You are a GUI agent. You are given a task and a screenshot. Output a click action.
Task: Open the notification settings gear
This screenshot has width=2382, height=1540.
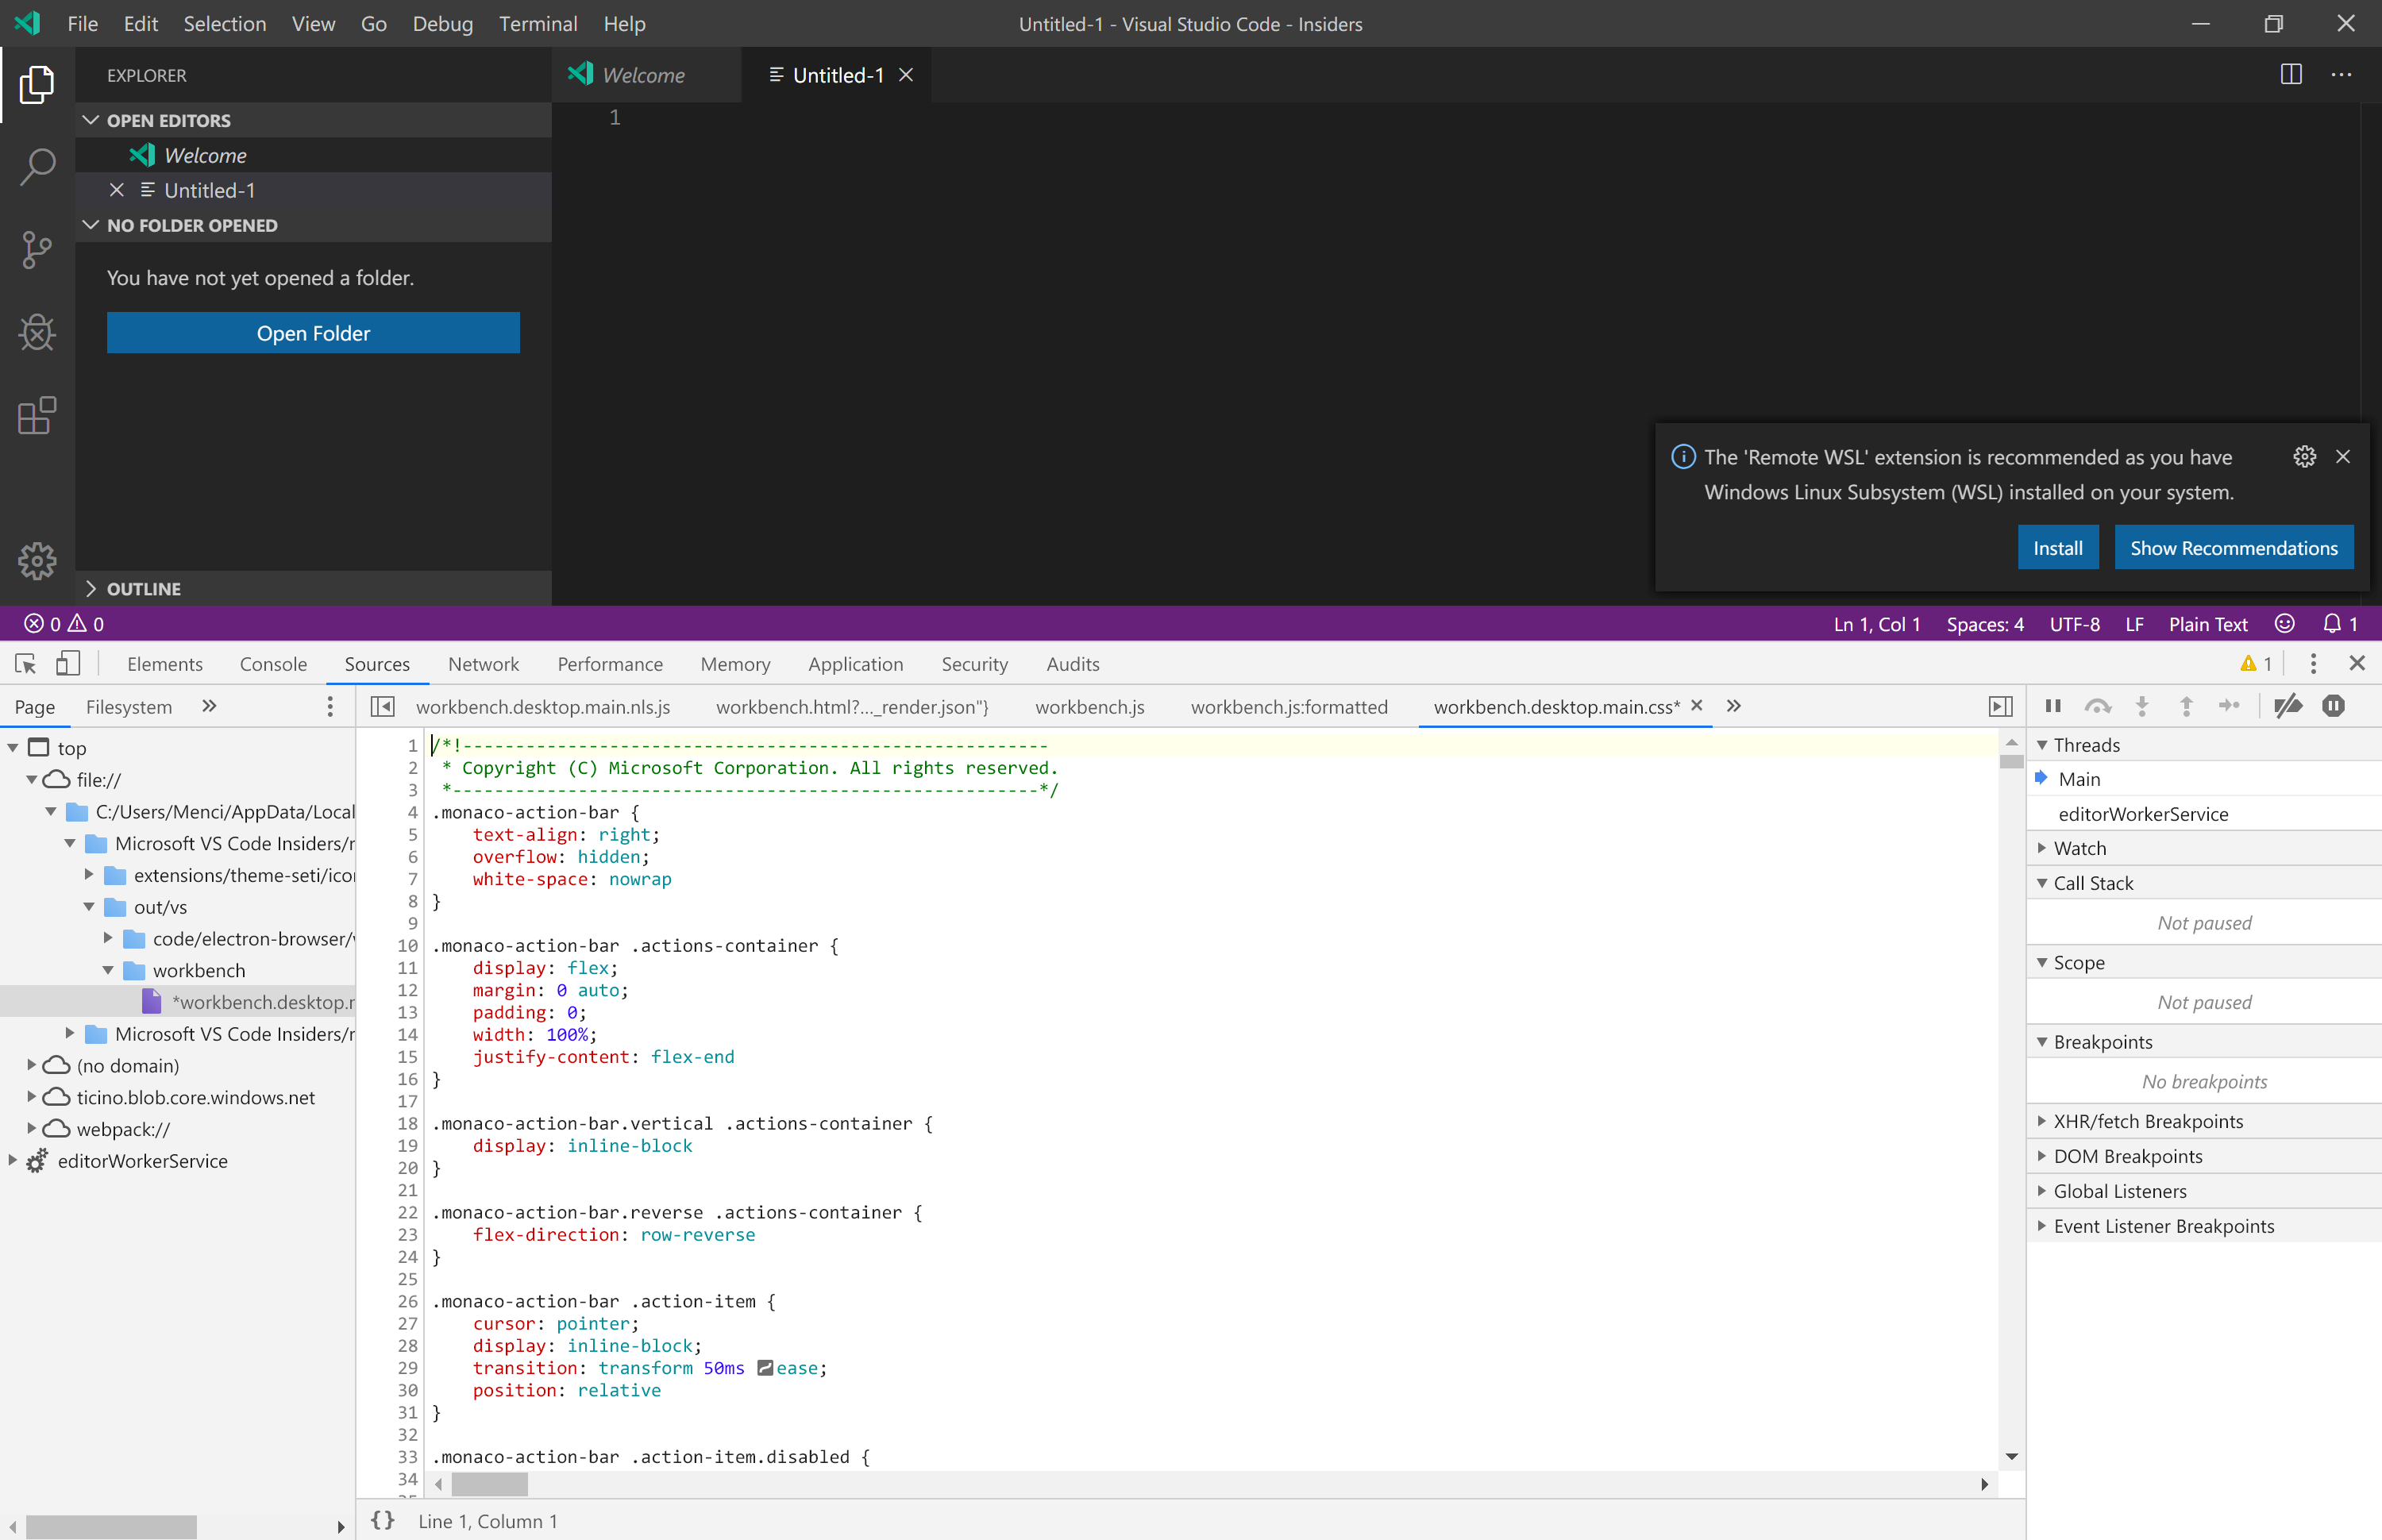(x=2305, y=456)
